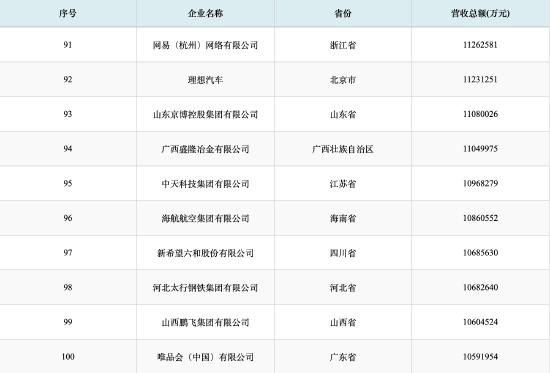Select revenue value 11262581
Viewport: 550px width, 373px height.
480,45
